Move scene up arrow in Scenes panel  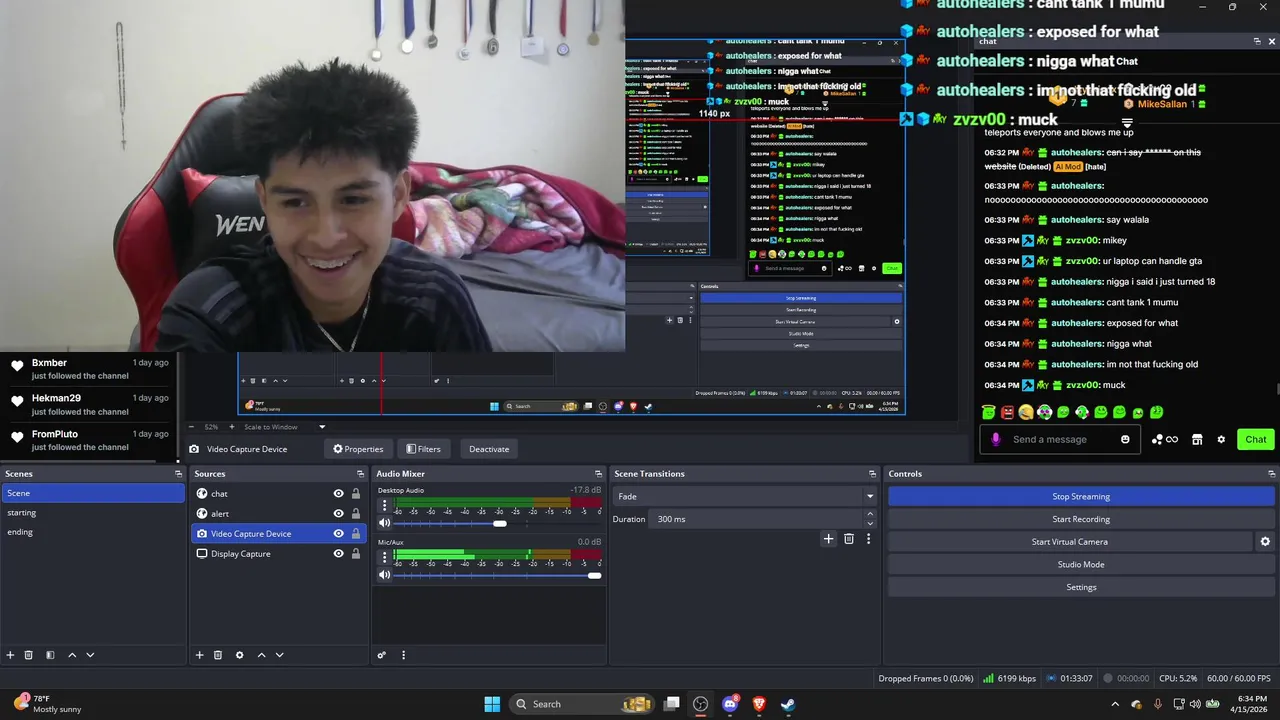(x=72, y=655)
